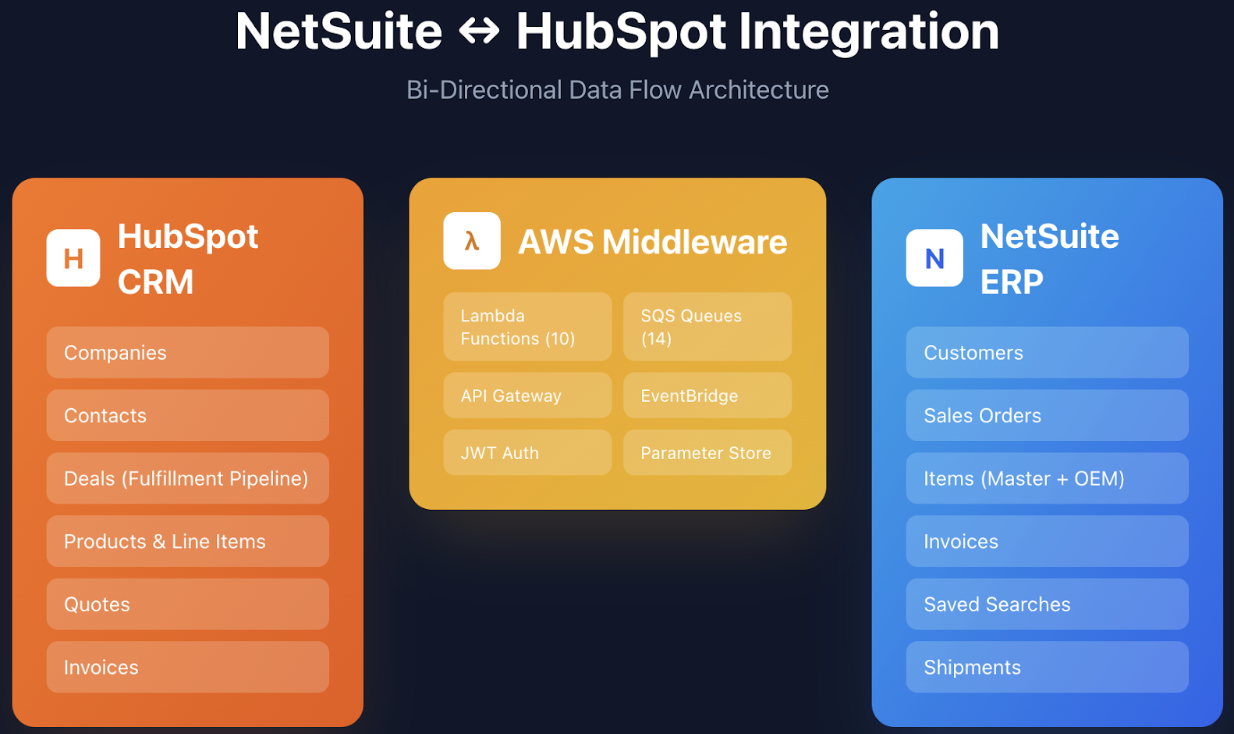
Task: Select the Companies item in HubSpot CRM
Action: pyautogui.click(x=187, y=353)
